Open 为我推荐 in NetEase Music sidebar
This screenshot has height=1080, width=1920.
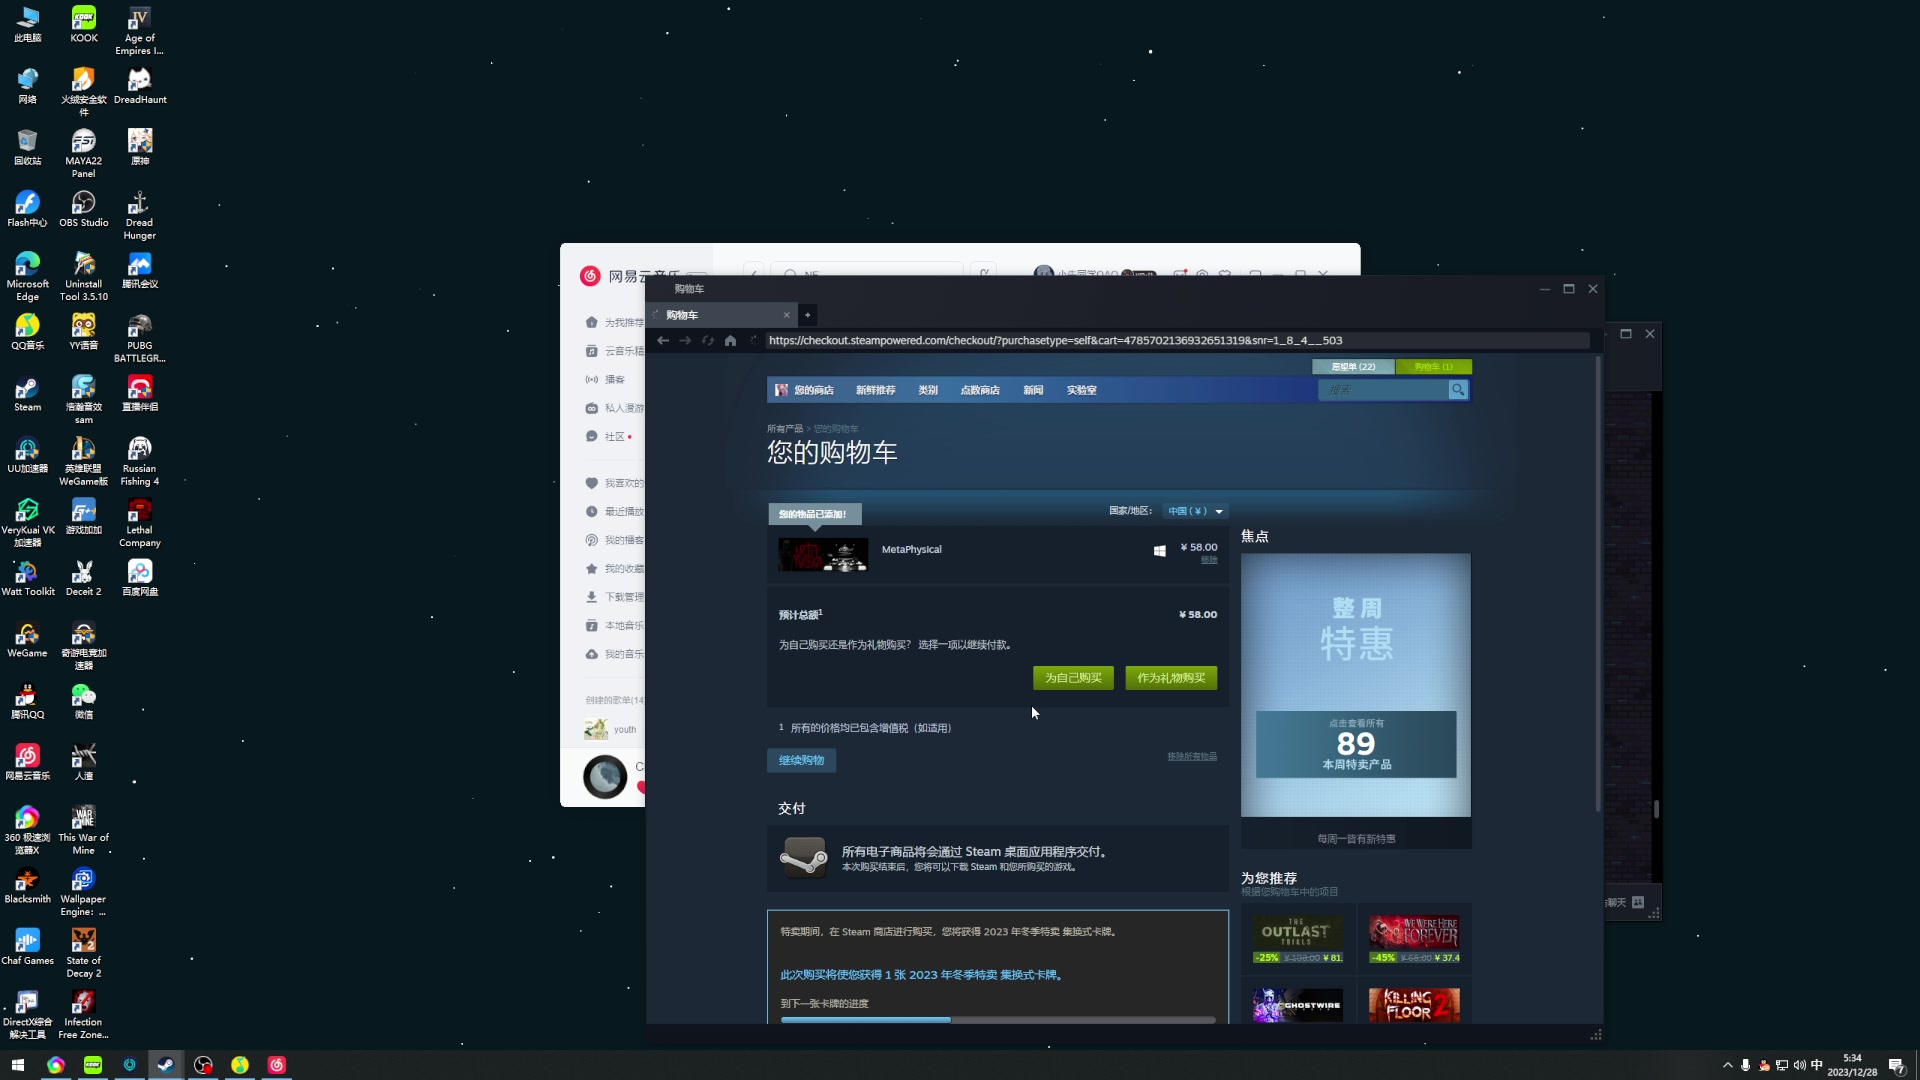614,322
